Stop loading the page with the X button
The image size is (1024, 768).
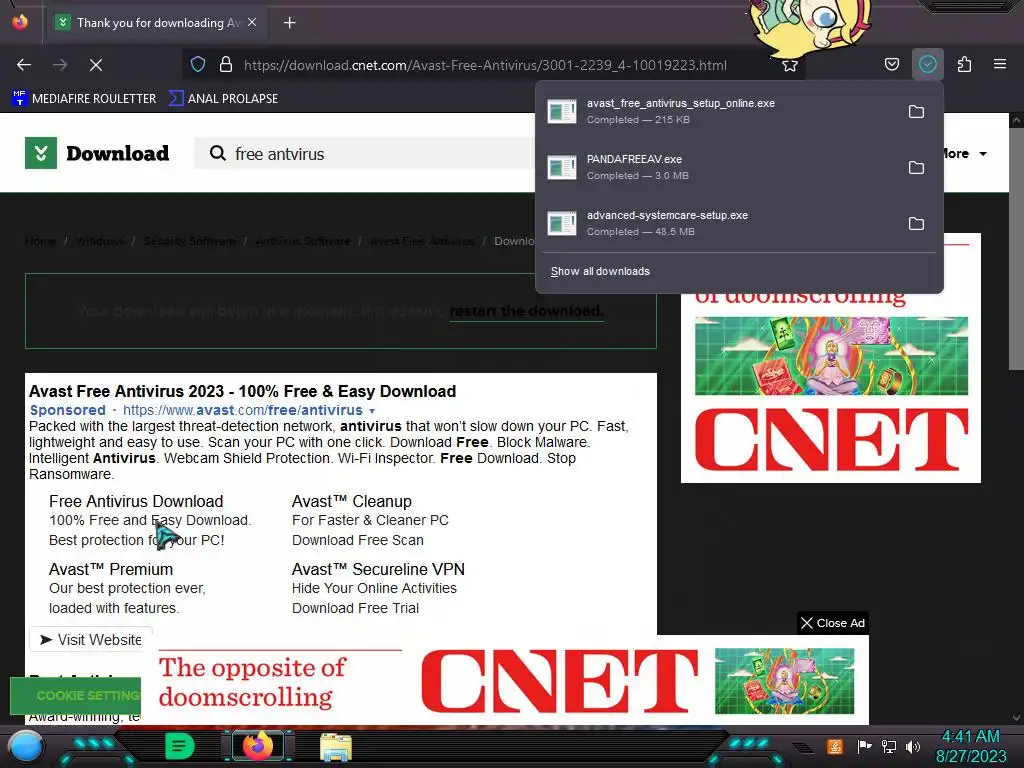95,65
